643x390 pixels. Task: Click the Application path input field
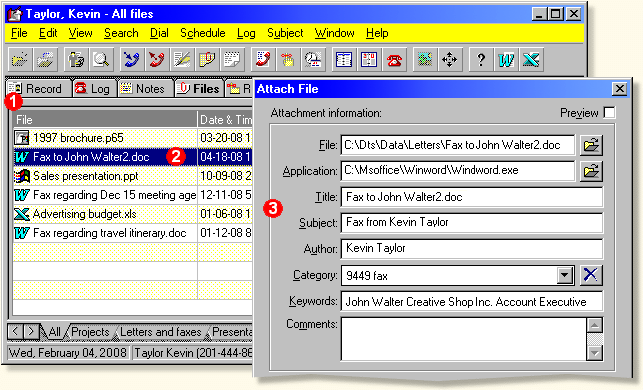(458, 171)
